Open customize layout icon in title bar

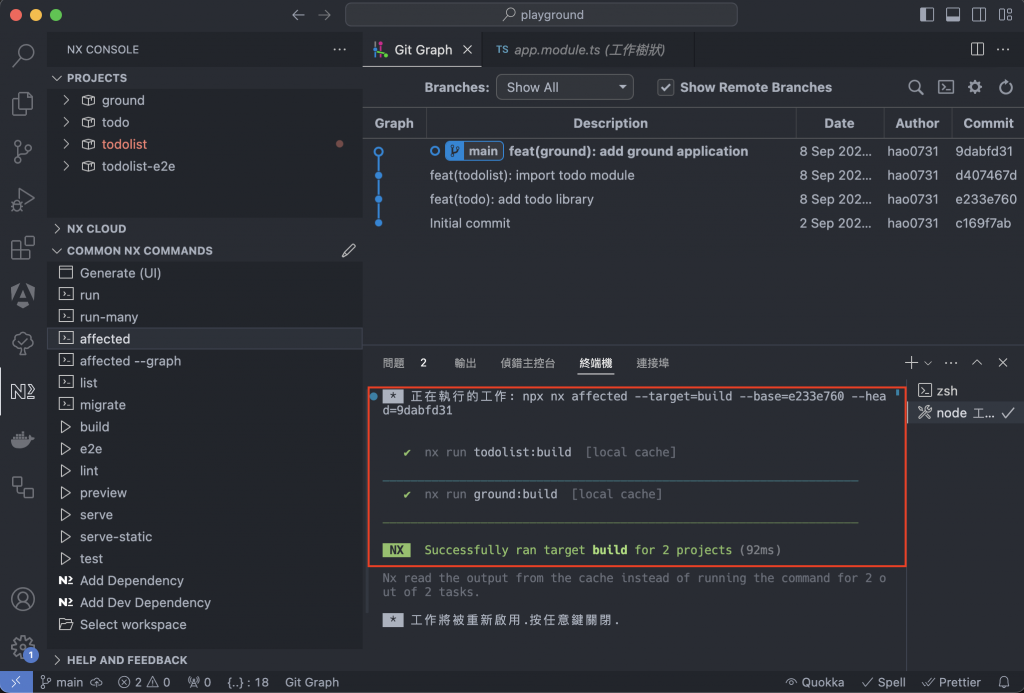pos(1006,14)
